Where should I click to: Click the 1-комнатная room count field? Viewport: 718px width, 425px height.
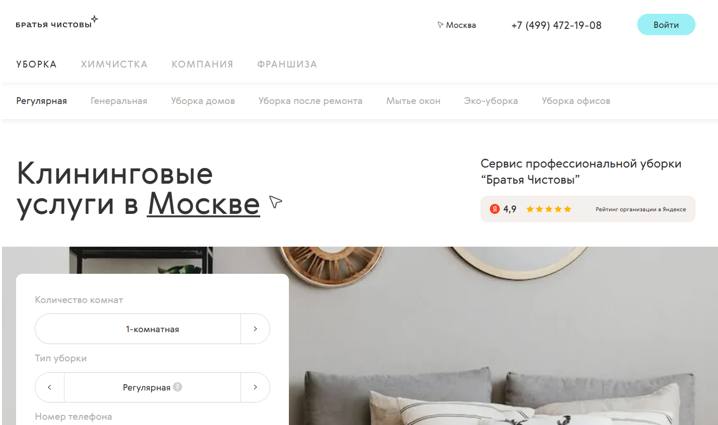click(x=138, y=328)
